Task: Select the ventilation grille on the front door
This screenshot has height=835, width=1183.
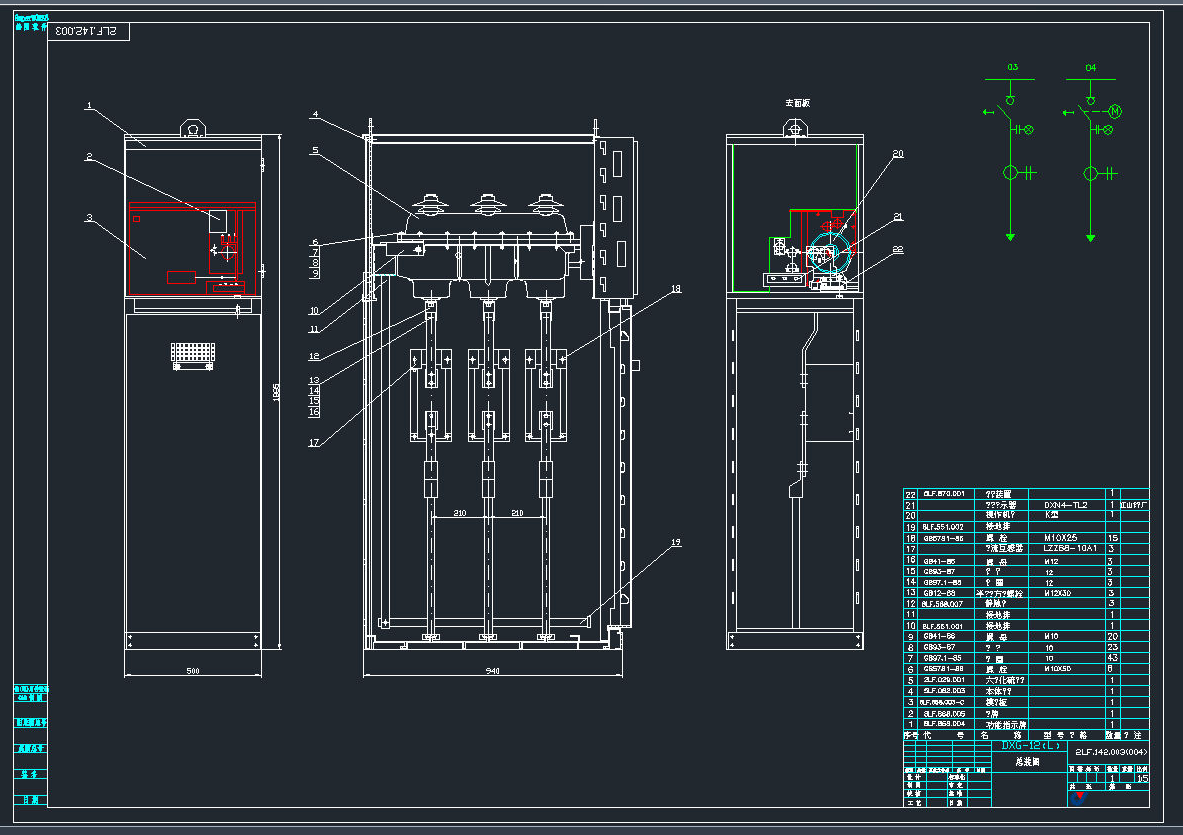Action: [193, 354]
